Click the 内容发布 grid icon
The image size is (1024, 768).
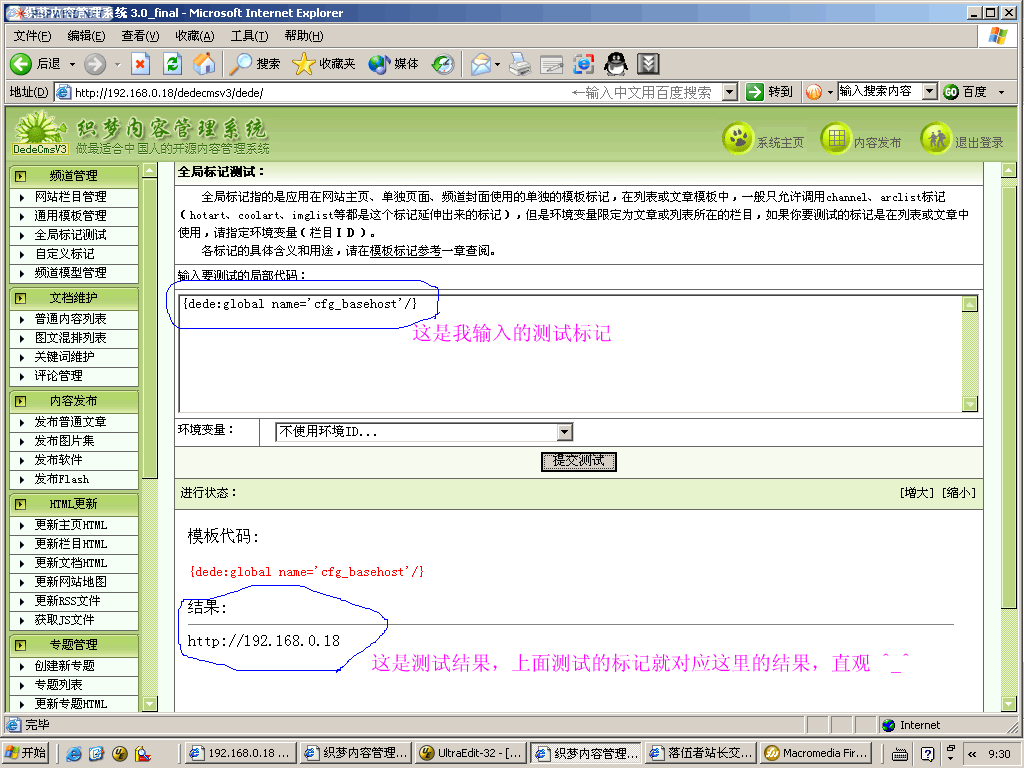(x=835, y=140)
